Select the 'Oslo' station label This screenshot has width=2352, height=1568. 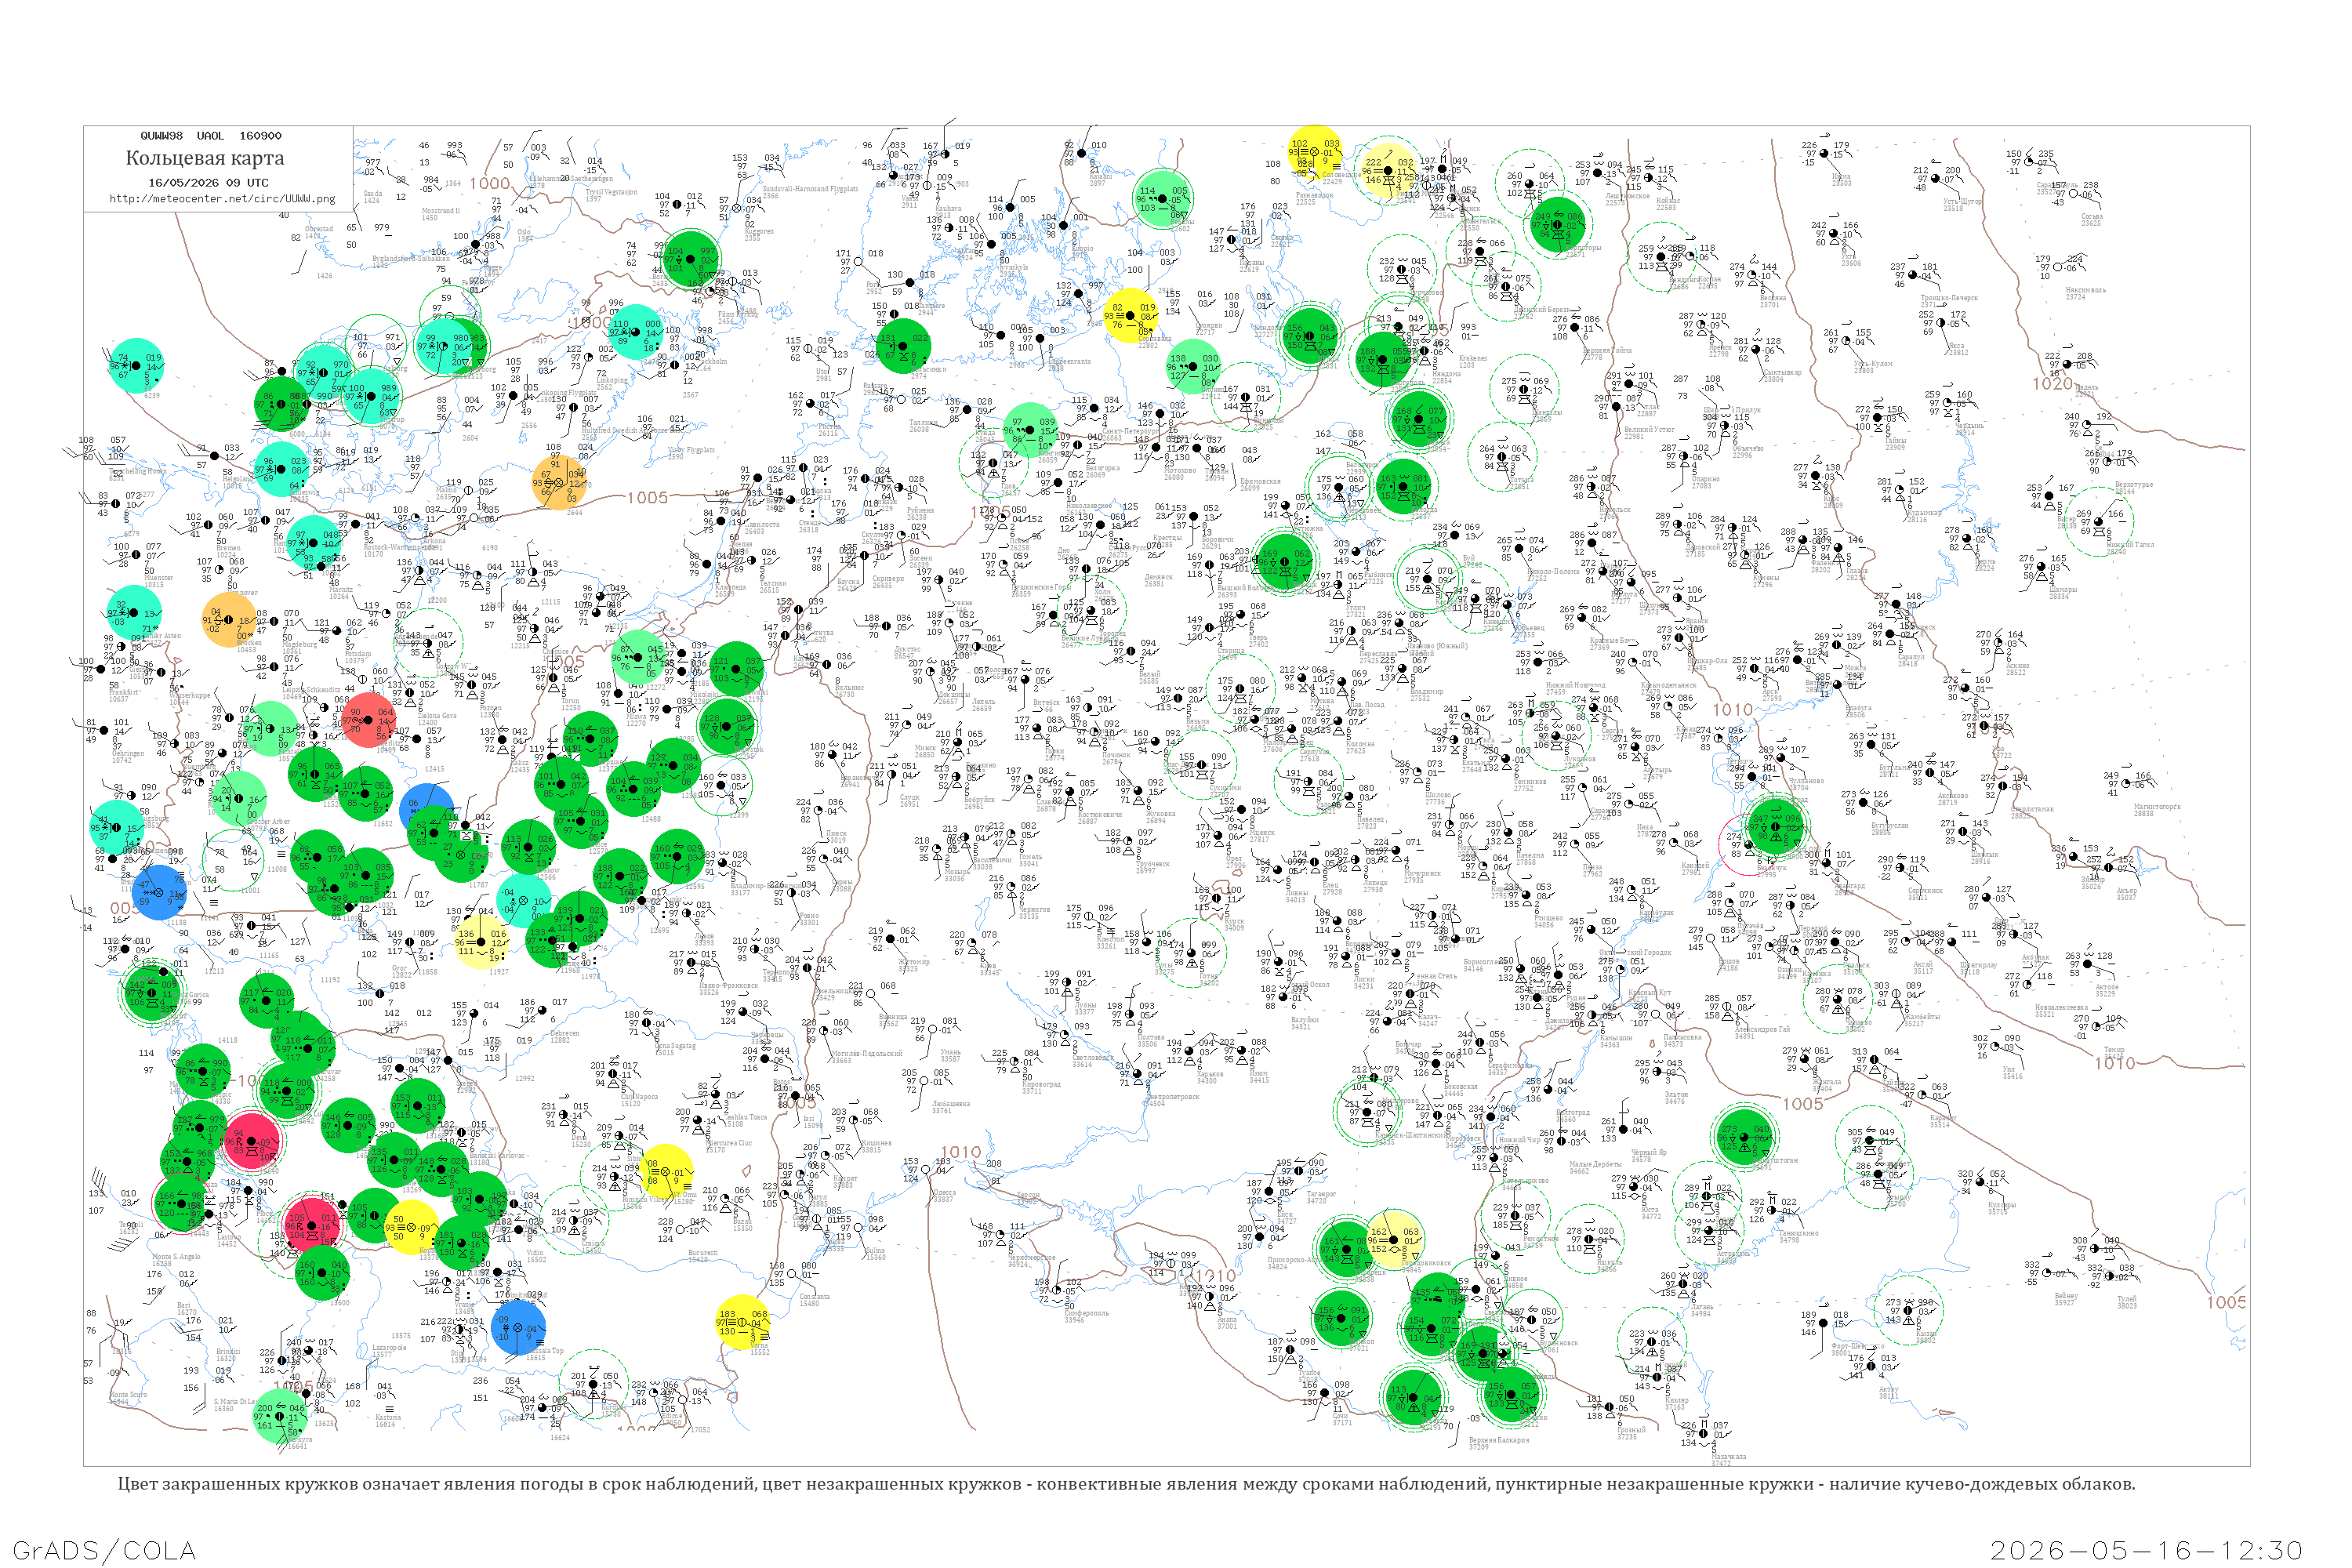(x=525, y=232)
